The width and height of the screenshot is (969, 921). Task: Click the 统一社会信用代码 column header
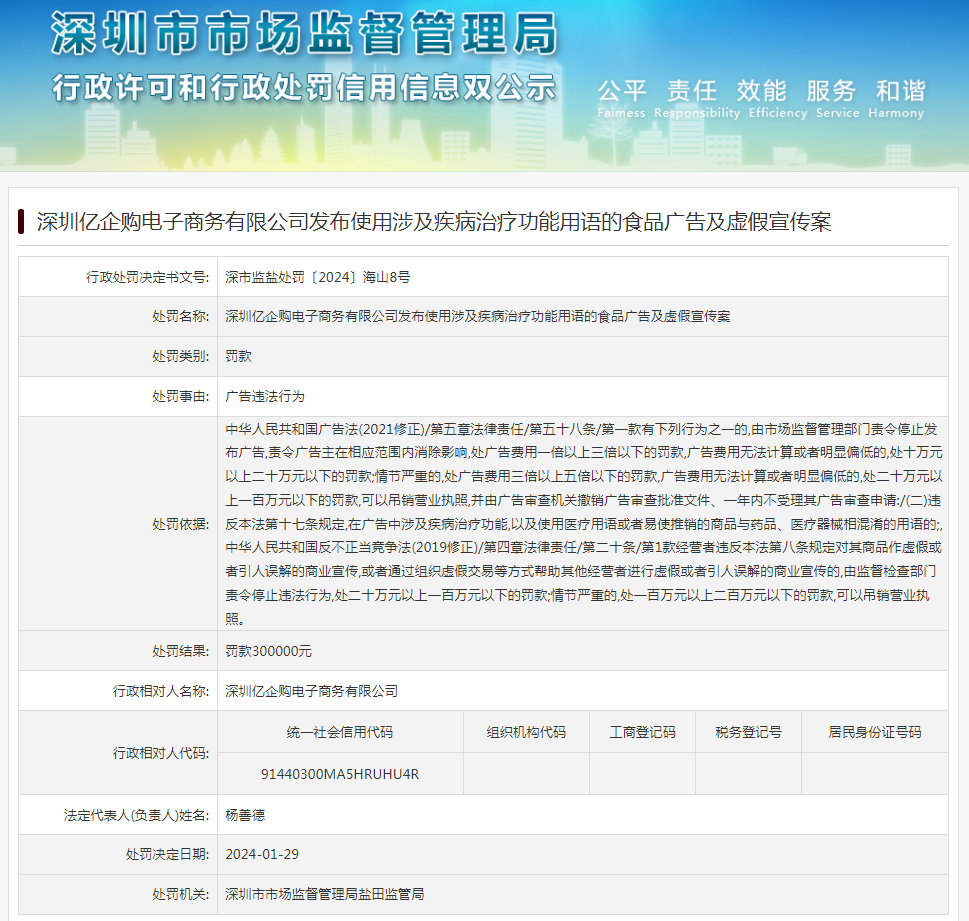[340, 732]
